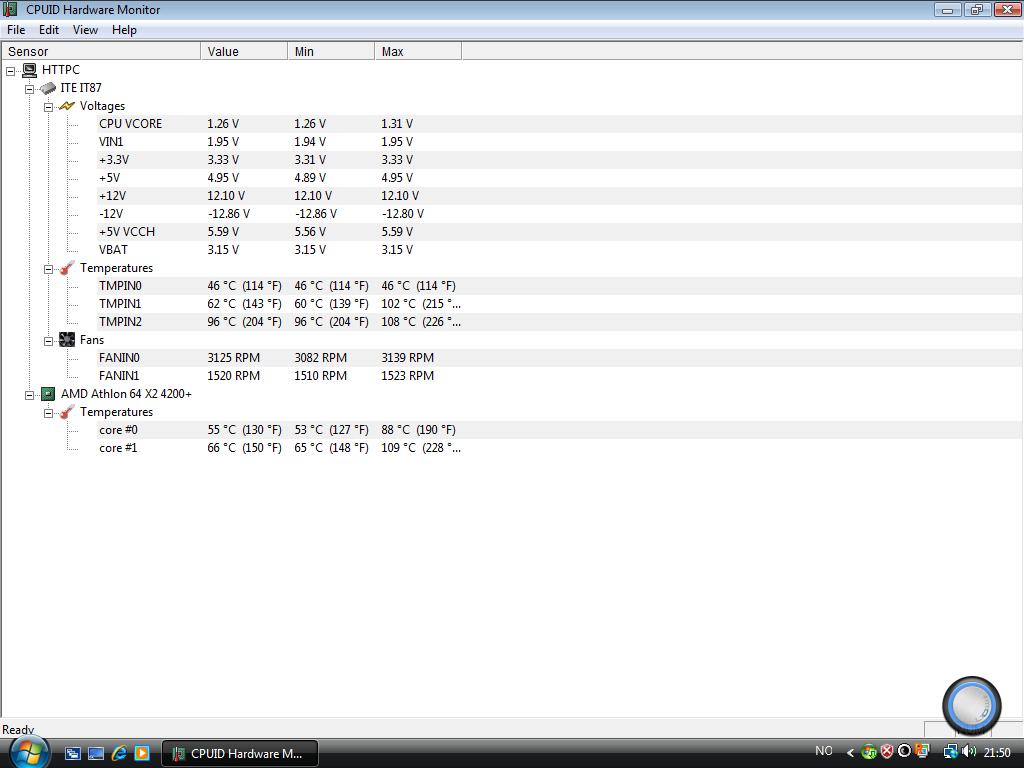Collapse the Fans tree node
Image resolution: width=1024 pixels, height=768 pixels.
[x=48, y=340]
